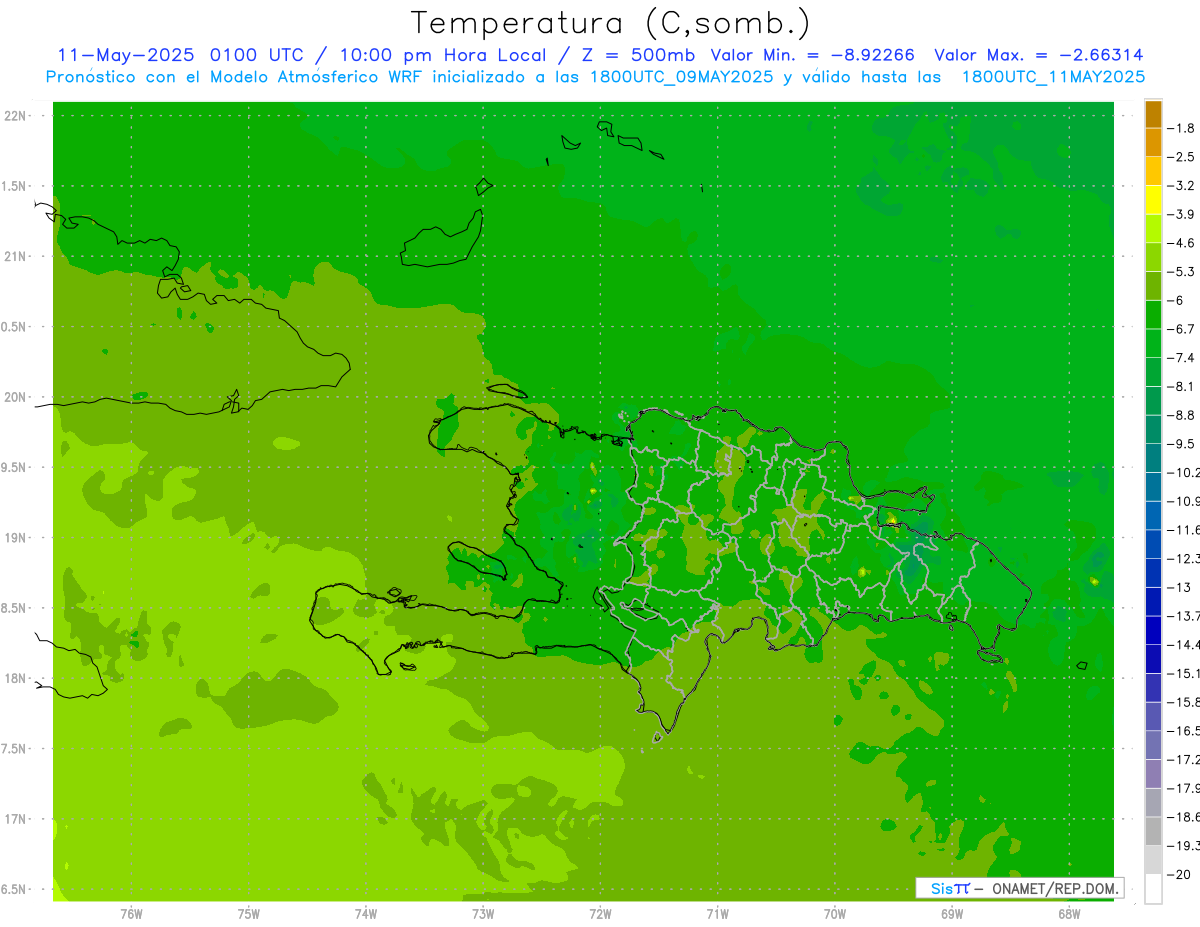The image size is (1200, 927).
Task: Click the -15.1 colorbar value
Action: pyautogui.click(x=1184, y=673)
